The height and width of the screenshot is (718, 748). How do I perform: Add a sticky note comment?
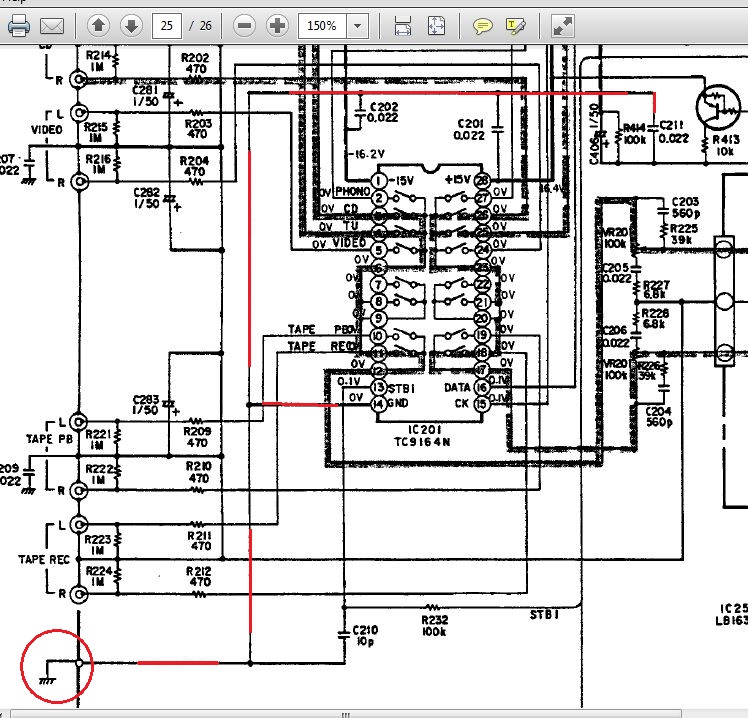click(x=482, y=26)
